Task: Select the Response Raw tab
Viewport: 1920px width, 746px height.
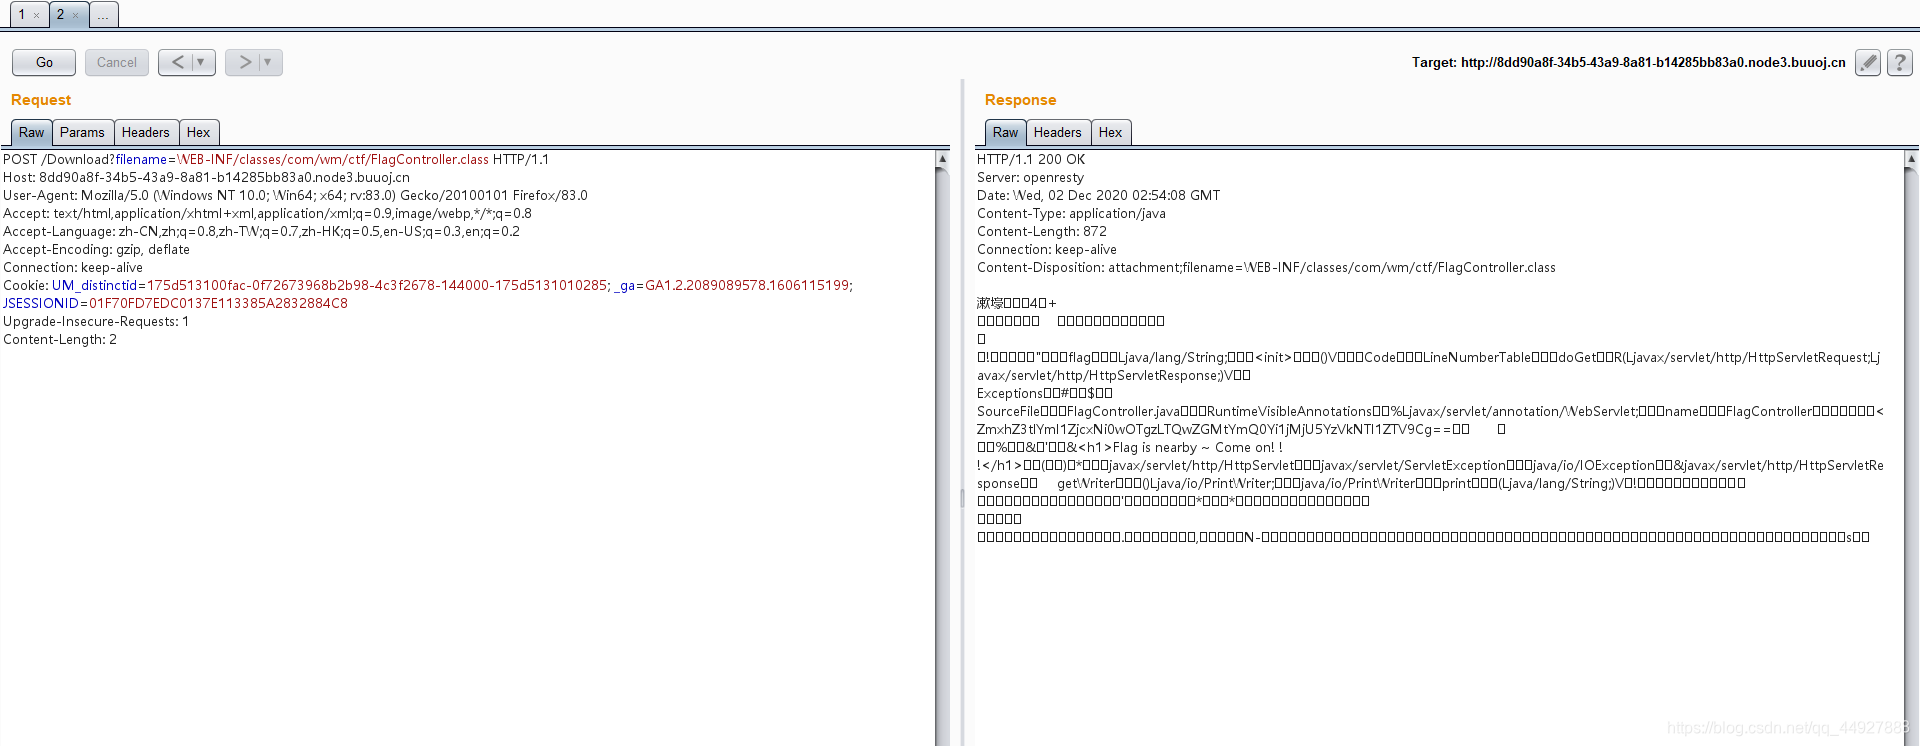Action: coord(1005,132)
